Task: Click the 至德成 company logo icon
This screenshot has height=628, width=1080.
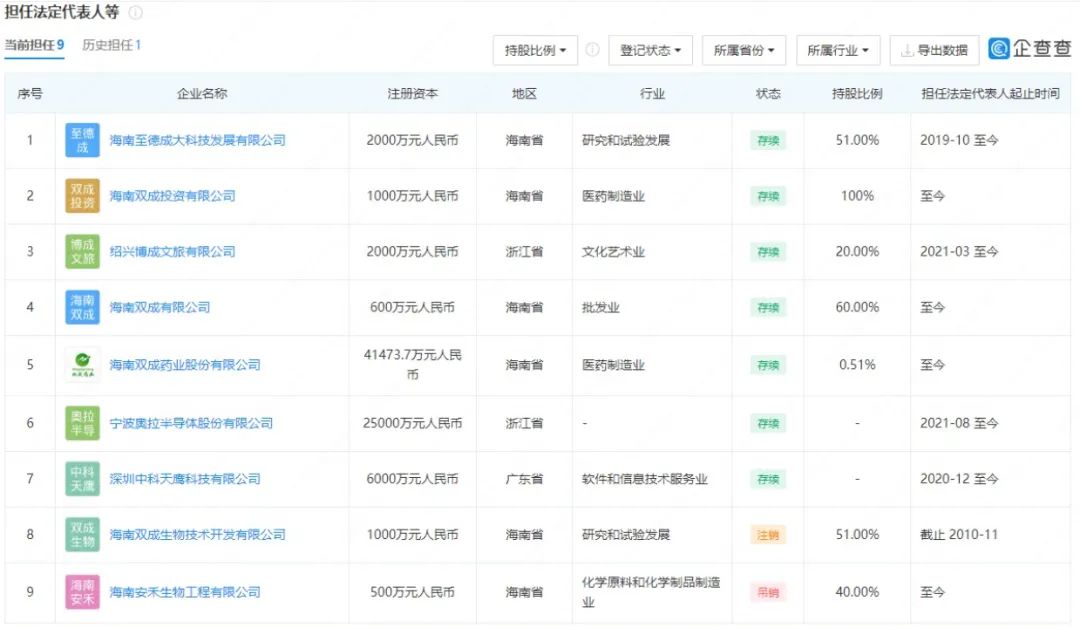Action: pos(82,141)
